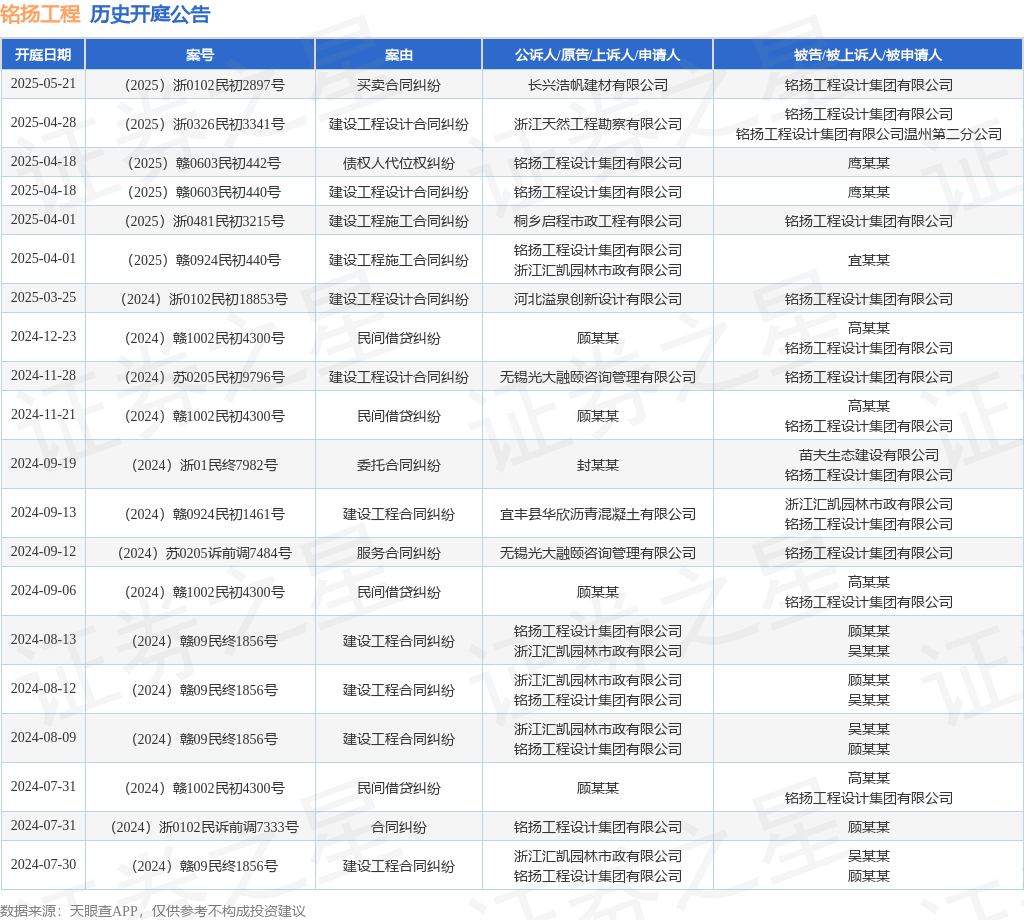Click date cell 2024-12-23

(43, 337)
